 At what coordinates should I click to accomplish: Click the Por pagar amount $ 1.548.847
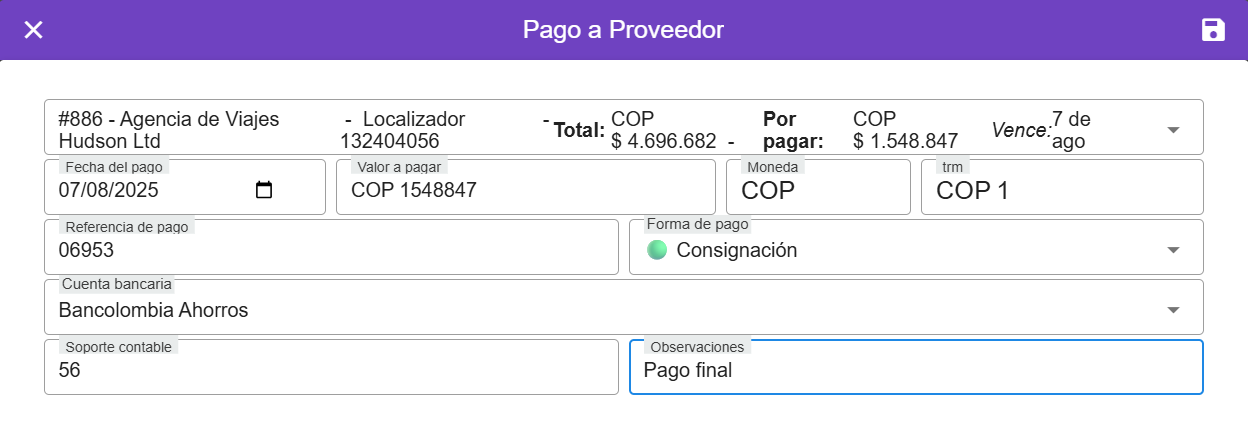tap(905, 141)
